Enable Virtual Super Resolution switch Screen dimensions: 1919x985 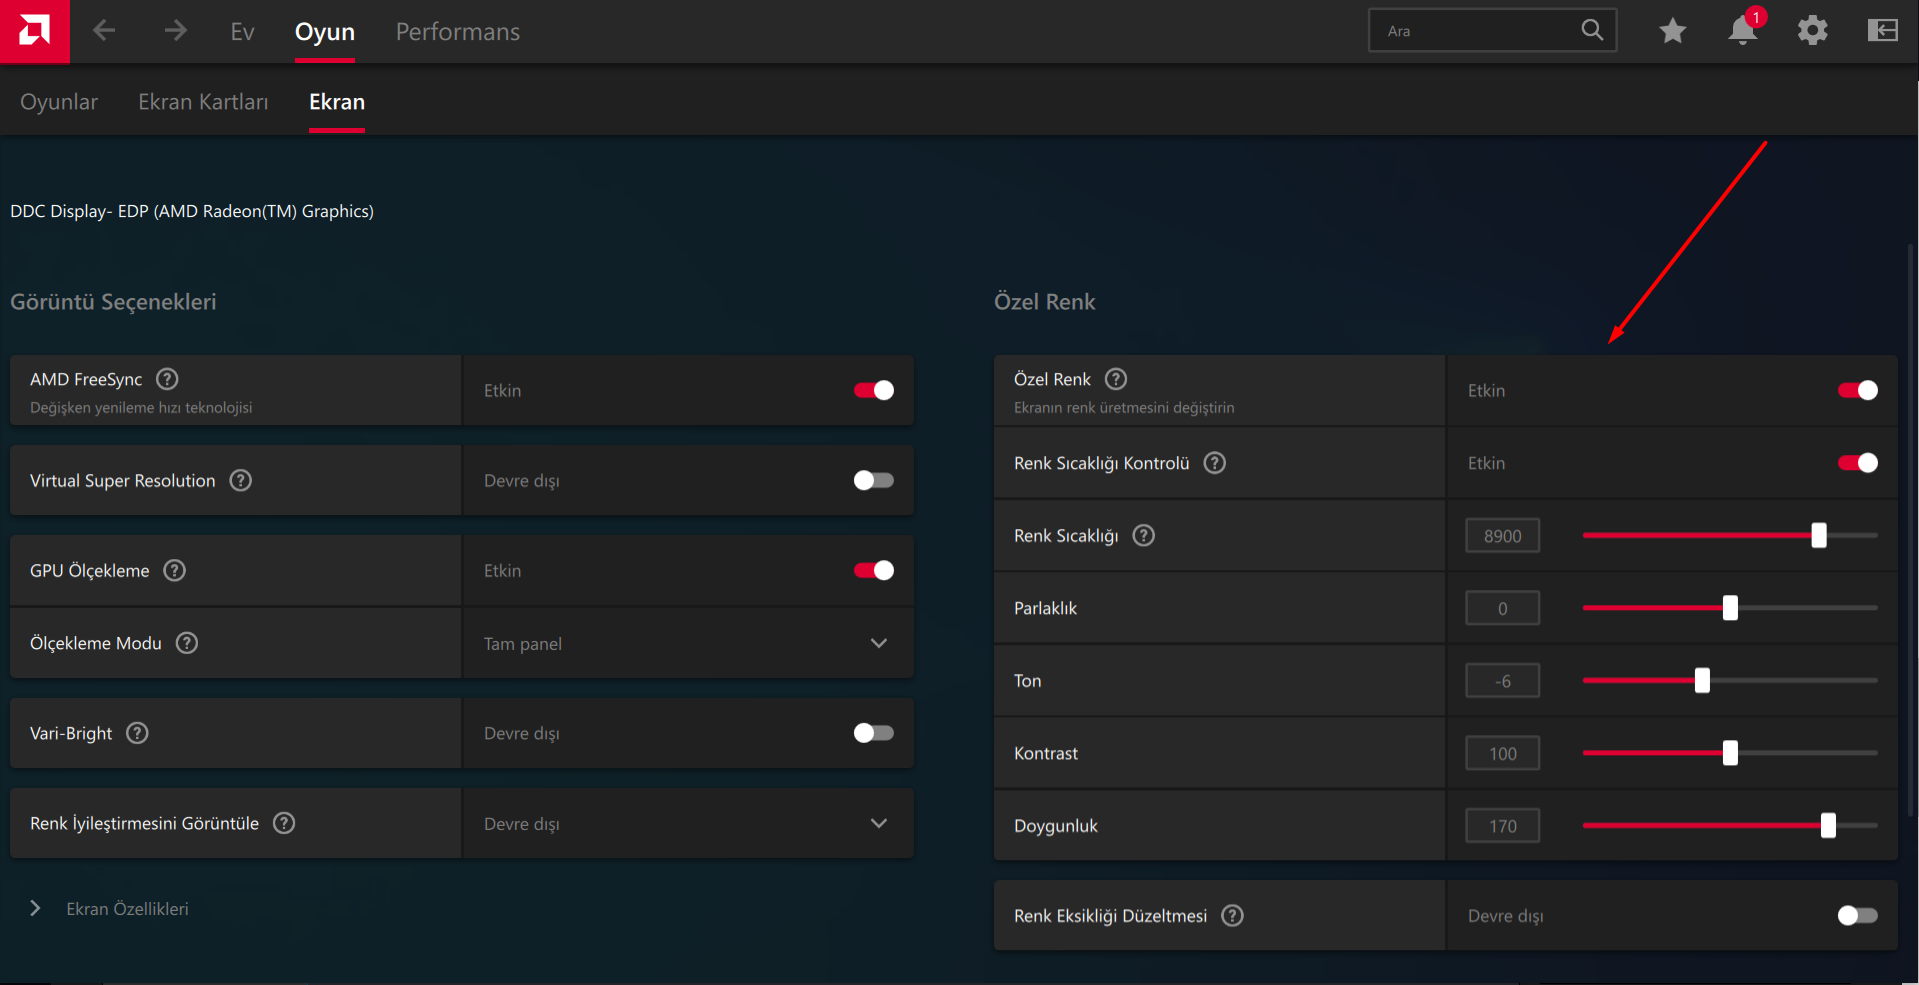point(874,480)
